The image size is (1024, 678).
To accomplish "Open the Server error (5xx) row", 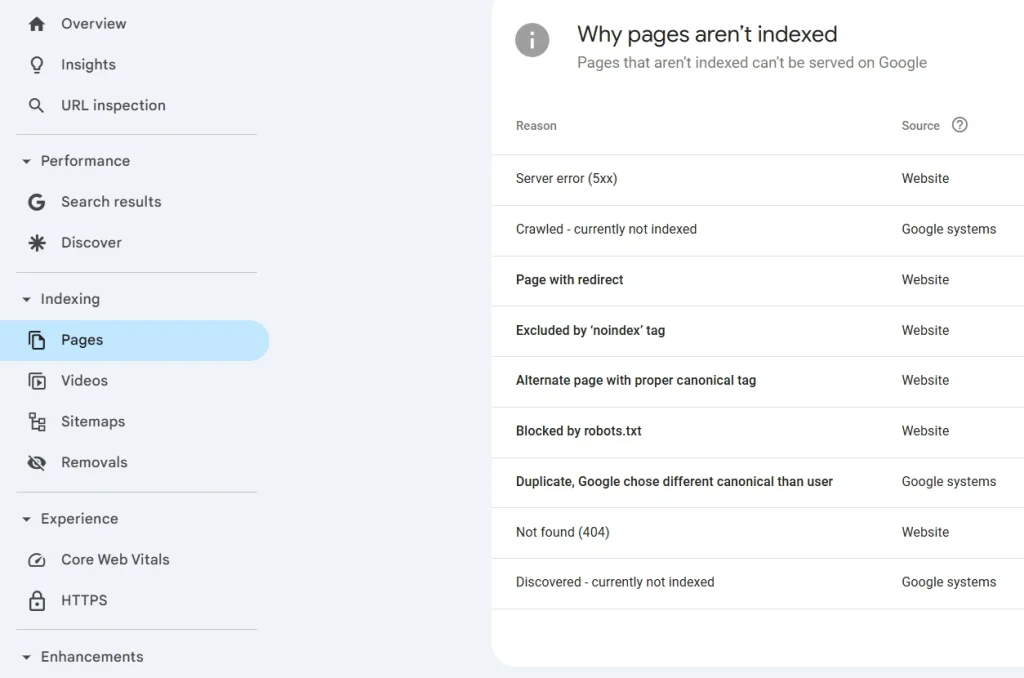I will coord(566,179).
